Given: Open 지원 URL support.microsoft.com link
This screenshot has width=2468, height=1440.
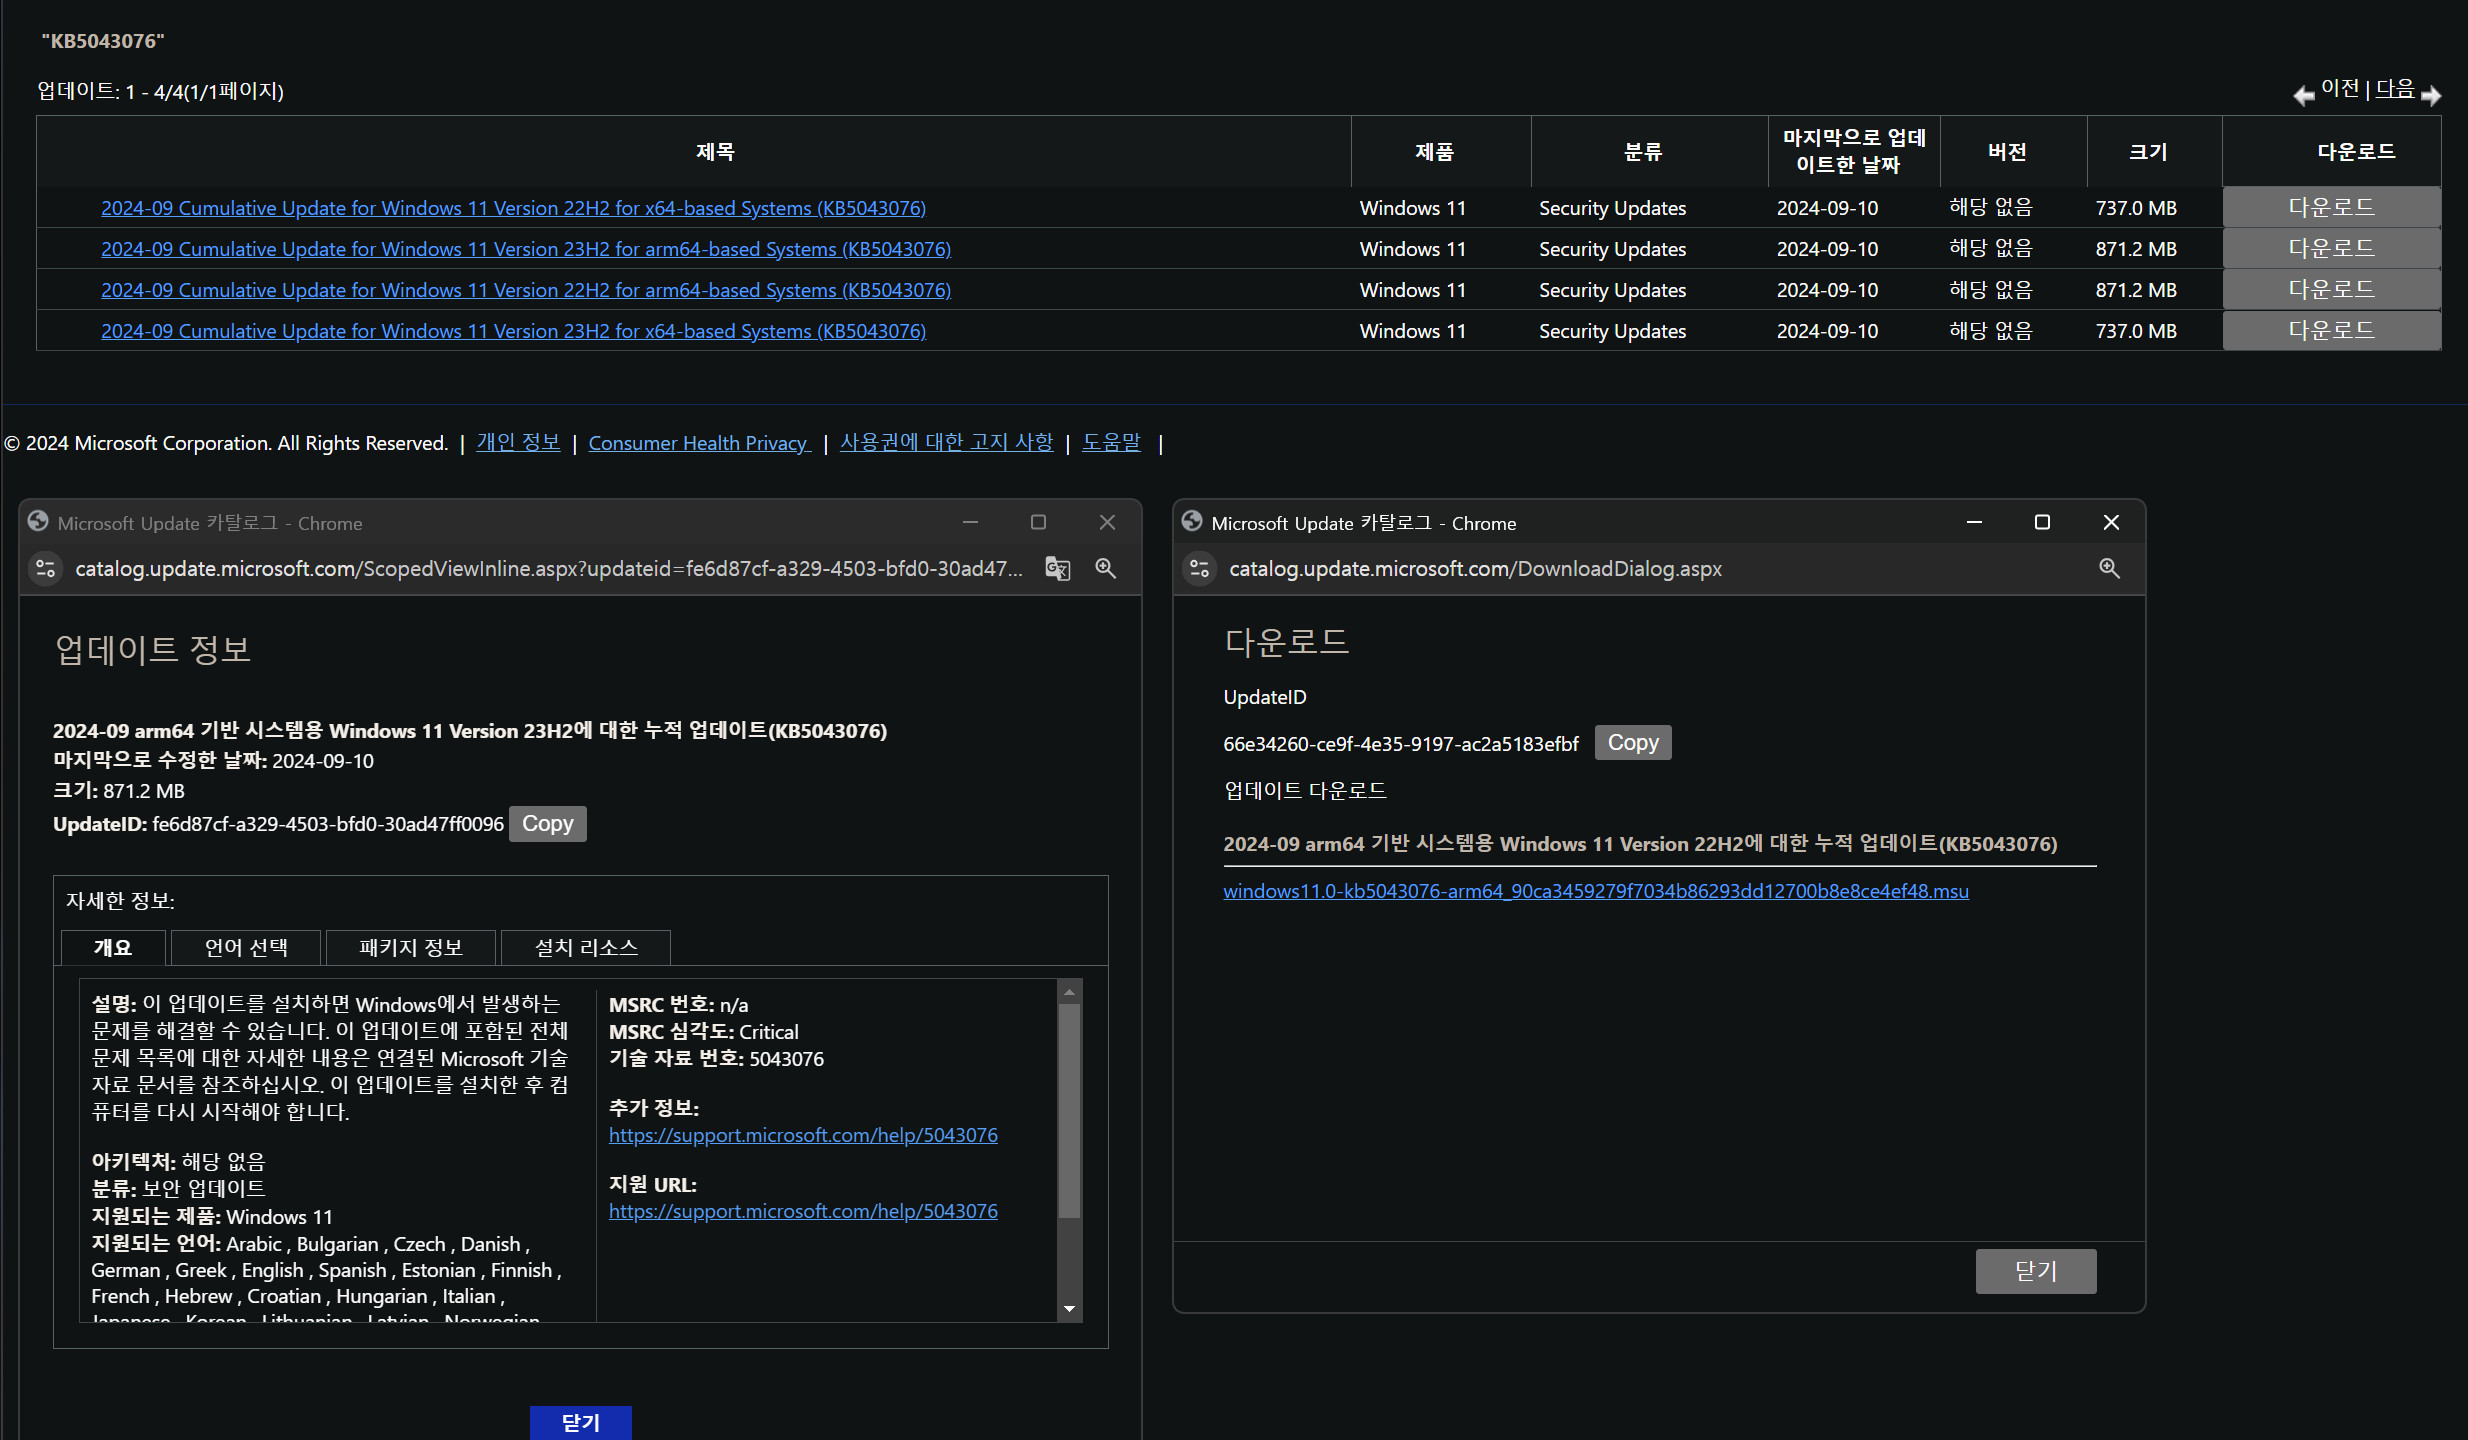Looking at the screenshot, I should (803, 1211).
